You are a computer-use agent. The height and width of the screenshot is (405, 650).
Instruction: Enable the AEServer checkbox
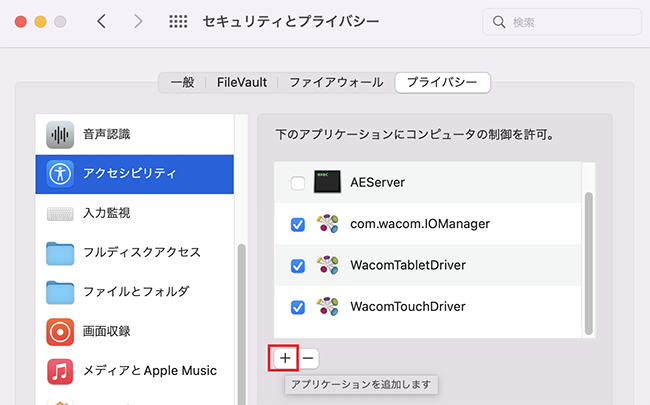(x=298, y=183)
